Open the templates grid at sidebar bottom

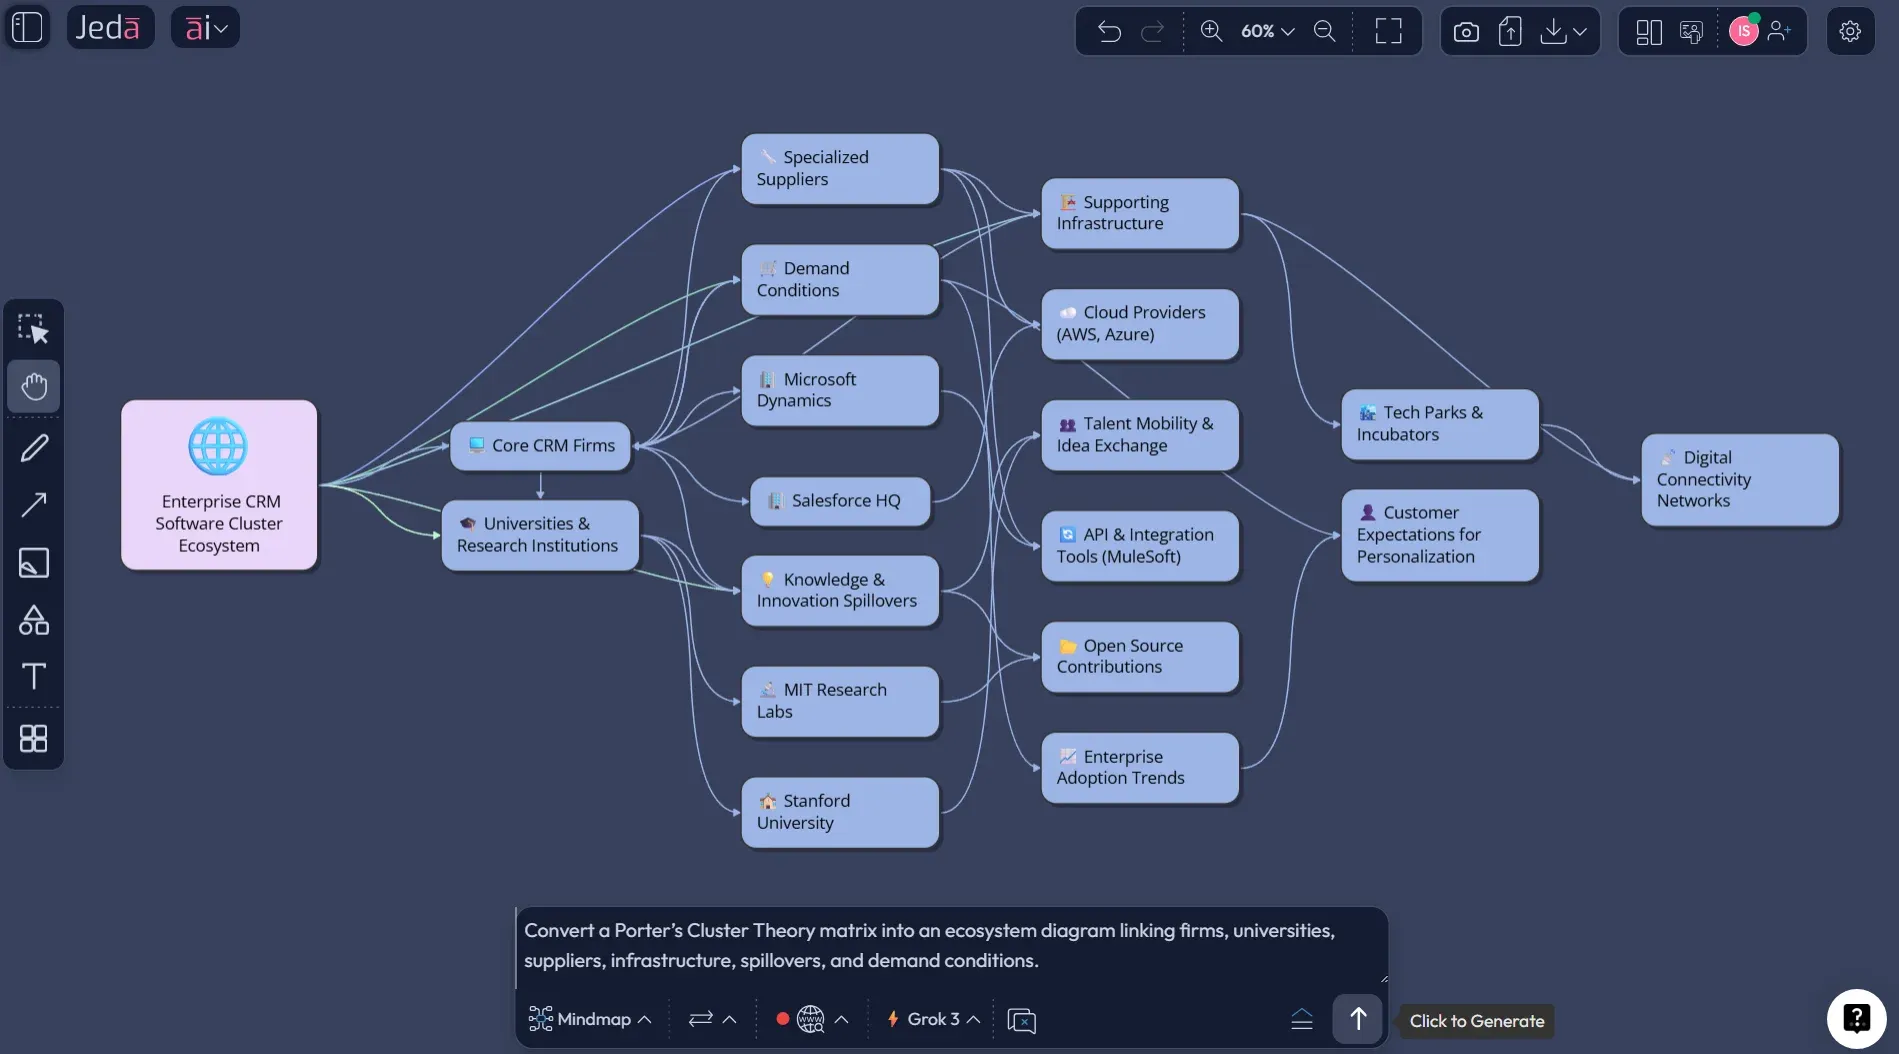tap(33, 738)
